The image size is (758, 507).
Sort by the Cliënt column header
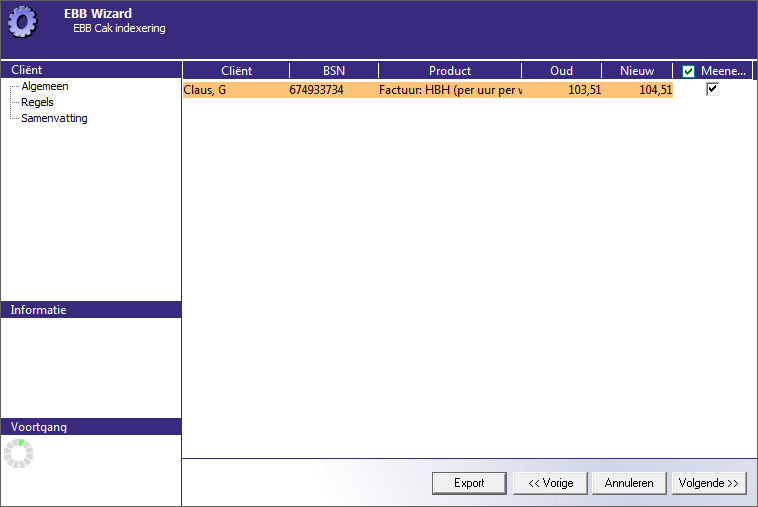coord(236,71)
